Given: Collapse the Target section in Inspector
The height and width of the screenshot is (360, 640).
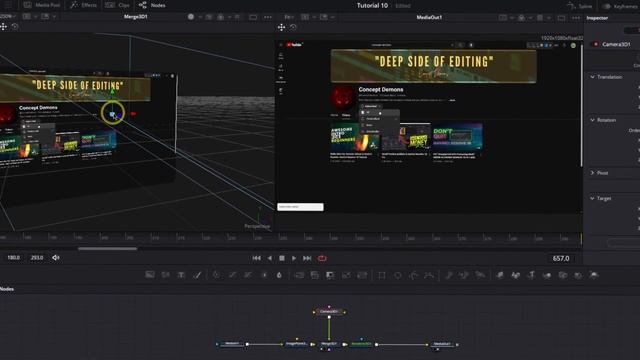Looking at the screenshot, I should click(593, 198).
